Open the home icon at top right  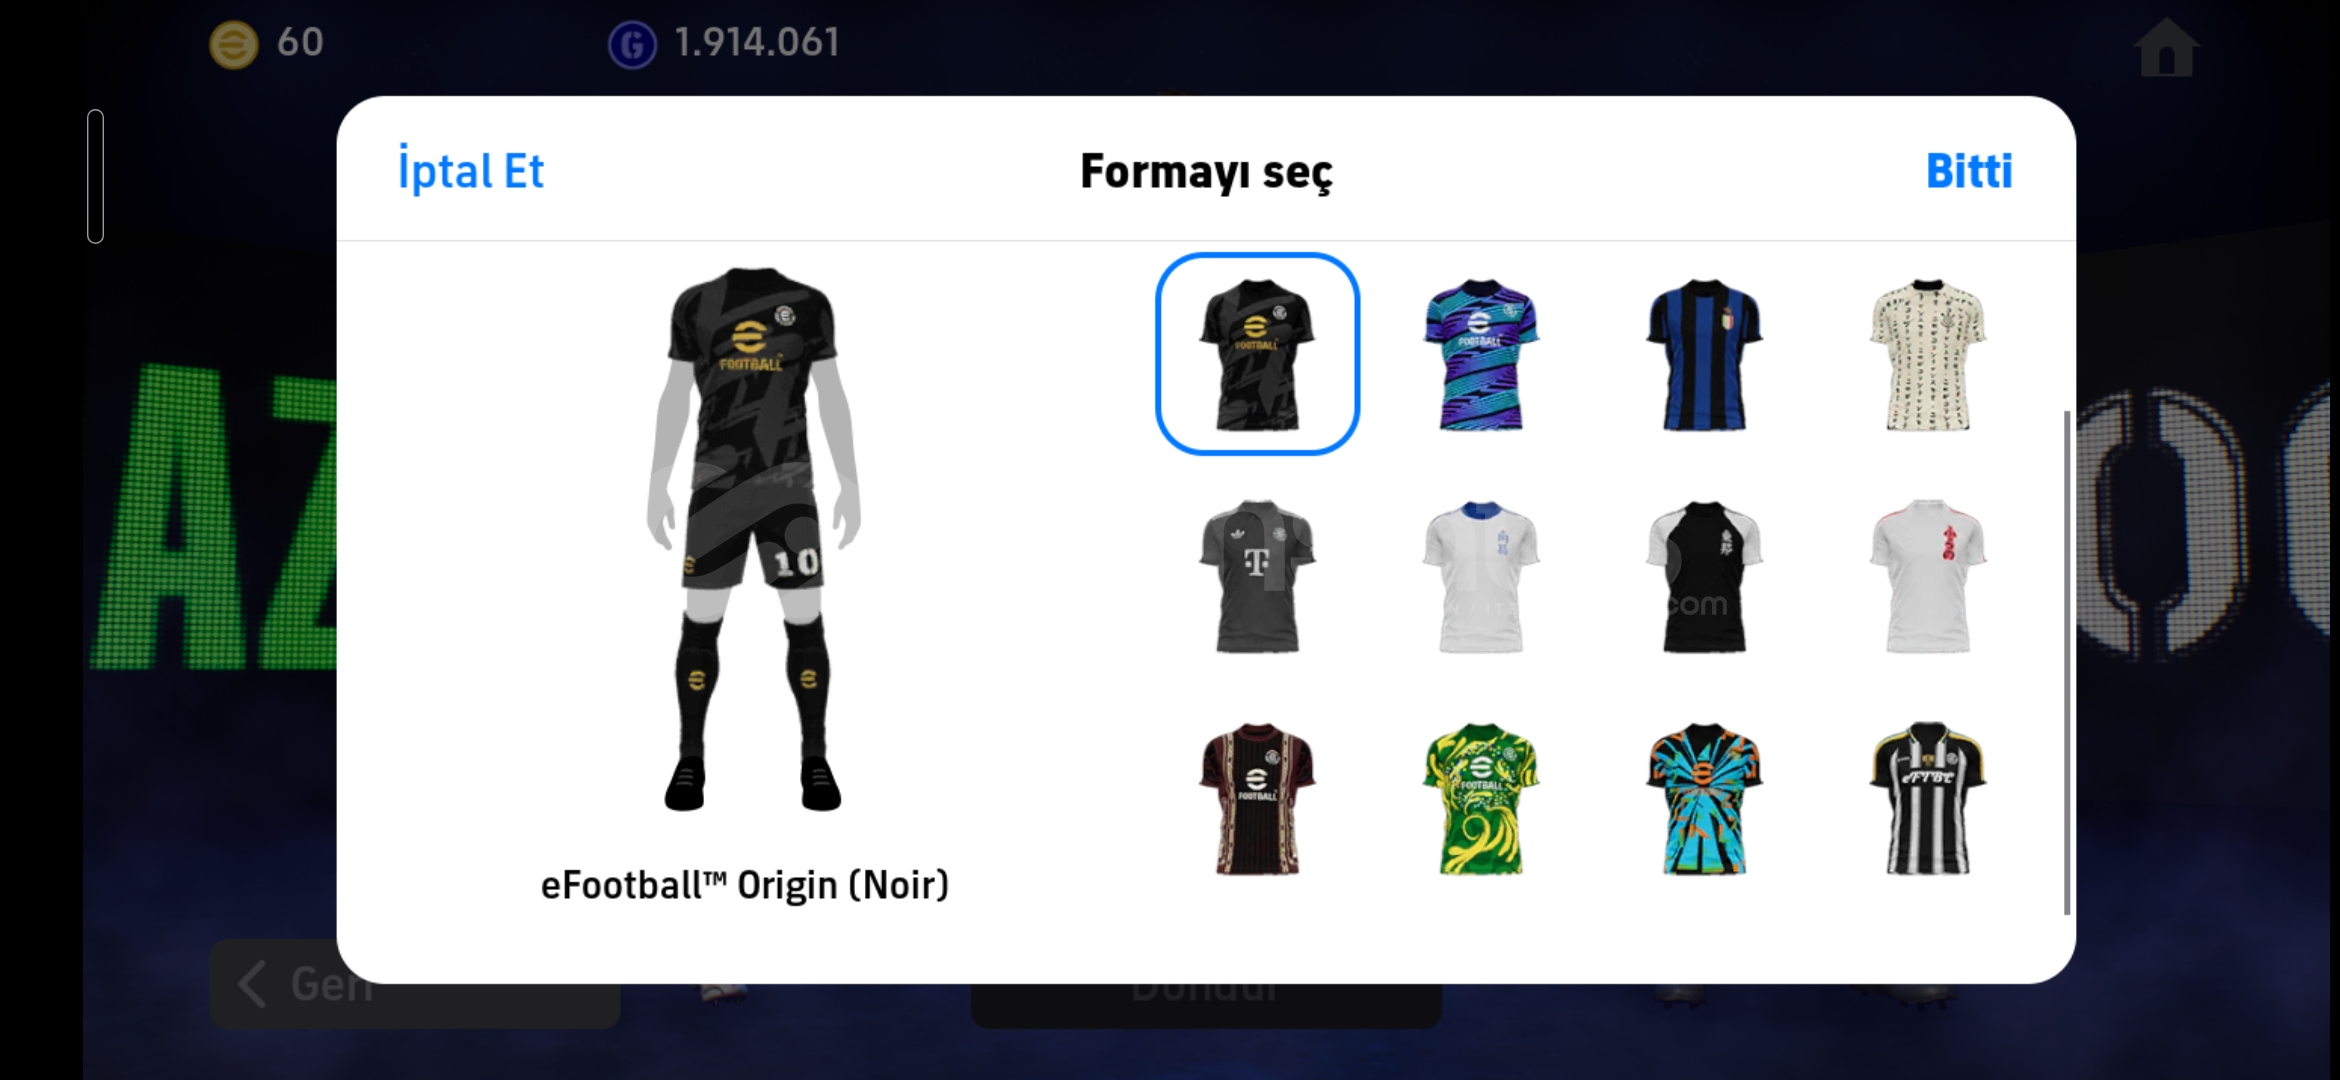(2165, 47)
